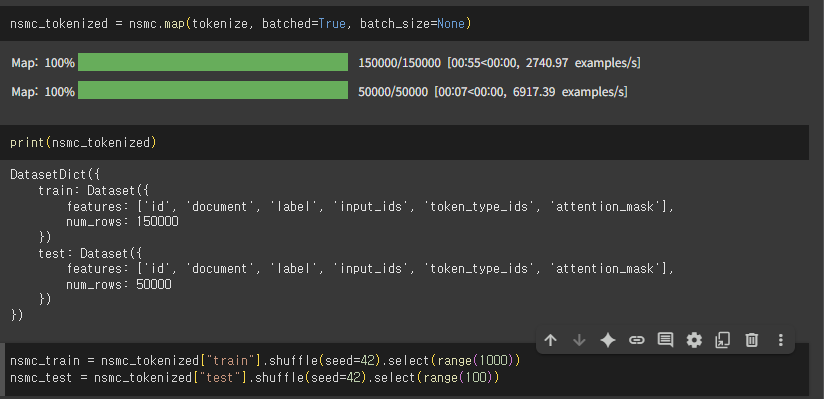Click the nsmc_train shuffle code line
This screenshot has height=399, width=824.
pos(265,361)
